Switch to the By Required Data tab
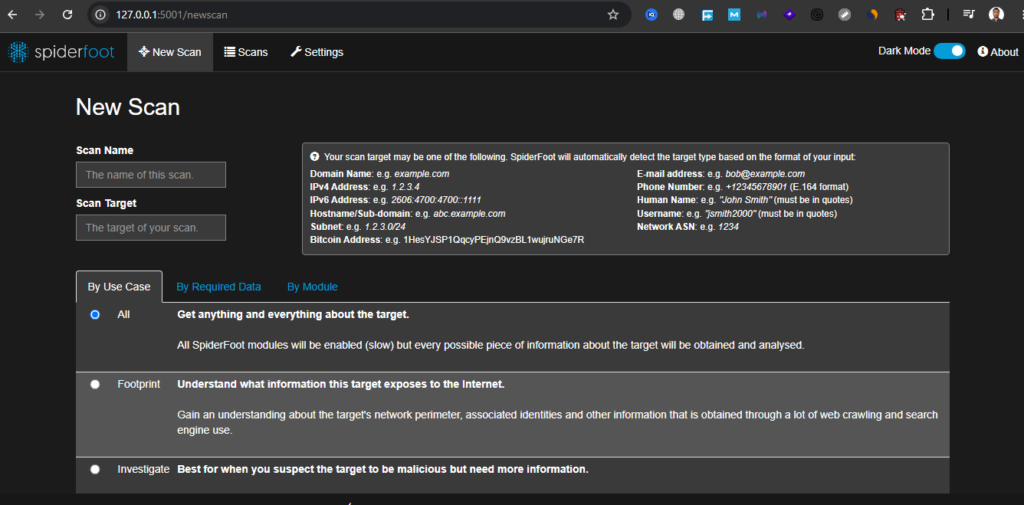Screen dimensions: 1024x505 (219, 287)
